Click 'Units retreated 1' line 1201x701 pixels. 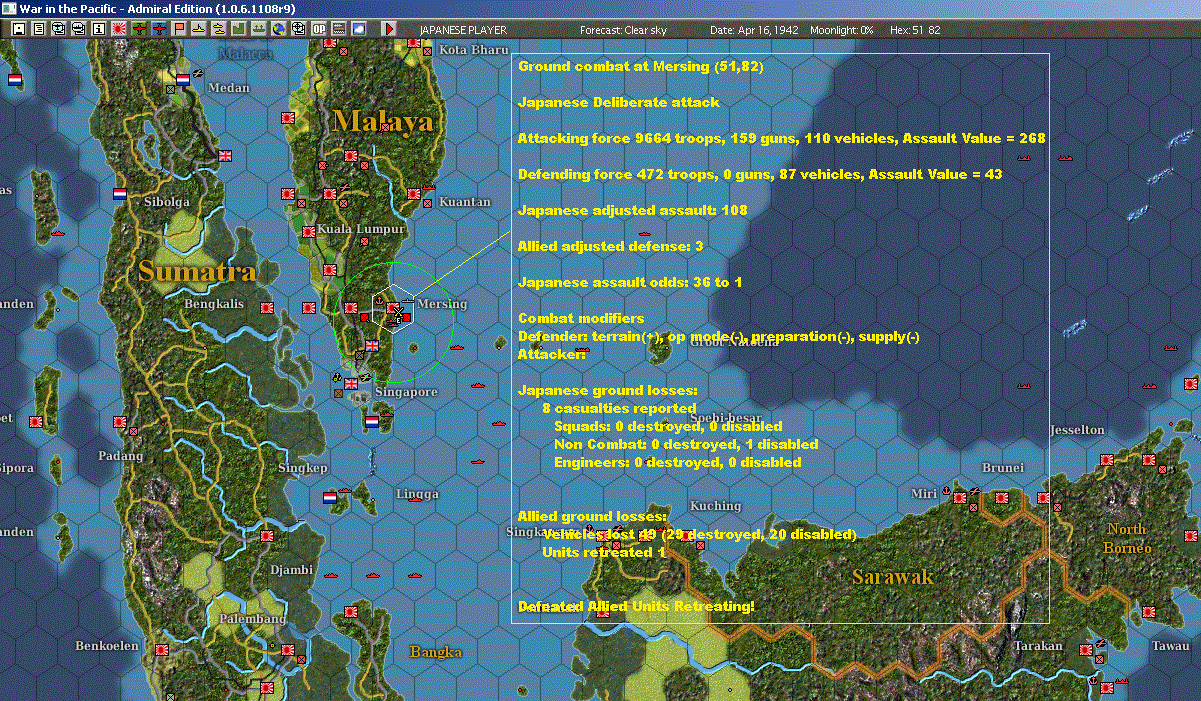click(604, 552)
